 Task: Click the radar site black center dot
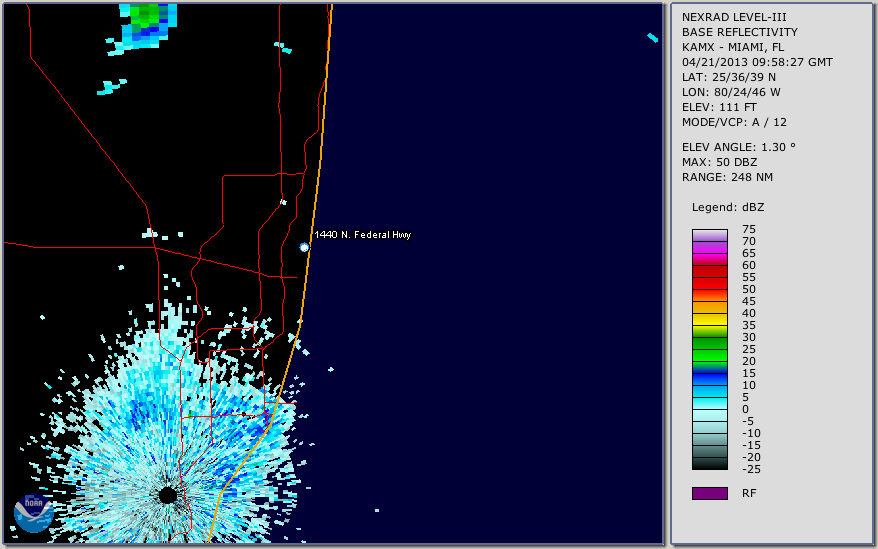pyautogui.click(x=168, y=495)
